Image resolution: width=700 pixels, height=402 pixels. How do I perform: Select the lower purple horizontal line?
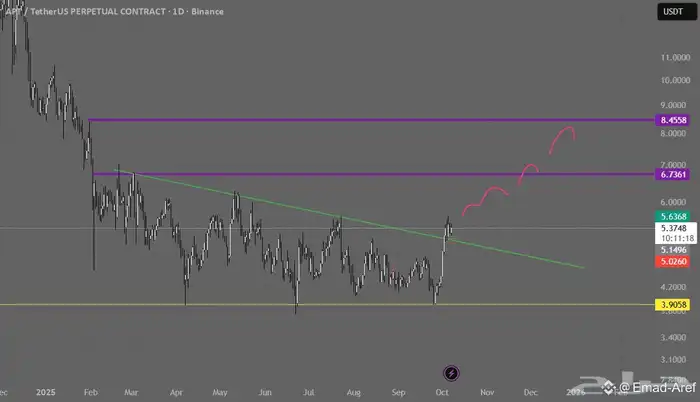pyautogui.click(x=300, y=174)
